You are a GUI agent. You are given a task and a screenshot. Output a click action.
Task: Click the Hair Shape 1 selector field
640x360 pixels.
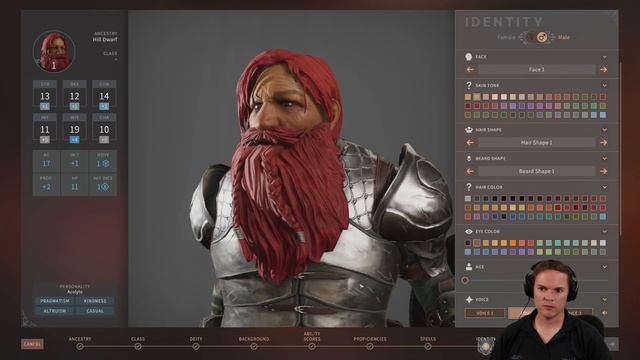[x=537, y=142]
